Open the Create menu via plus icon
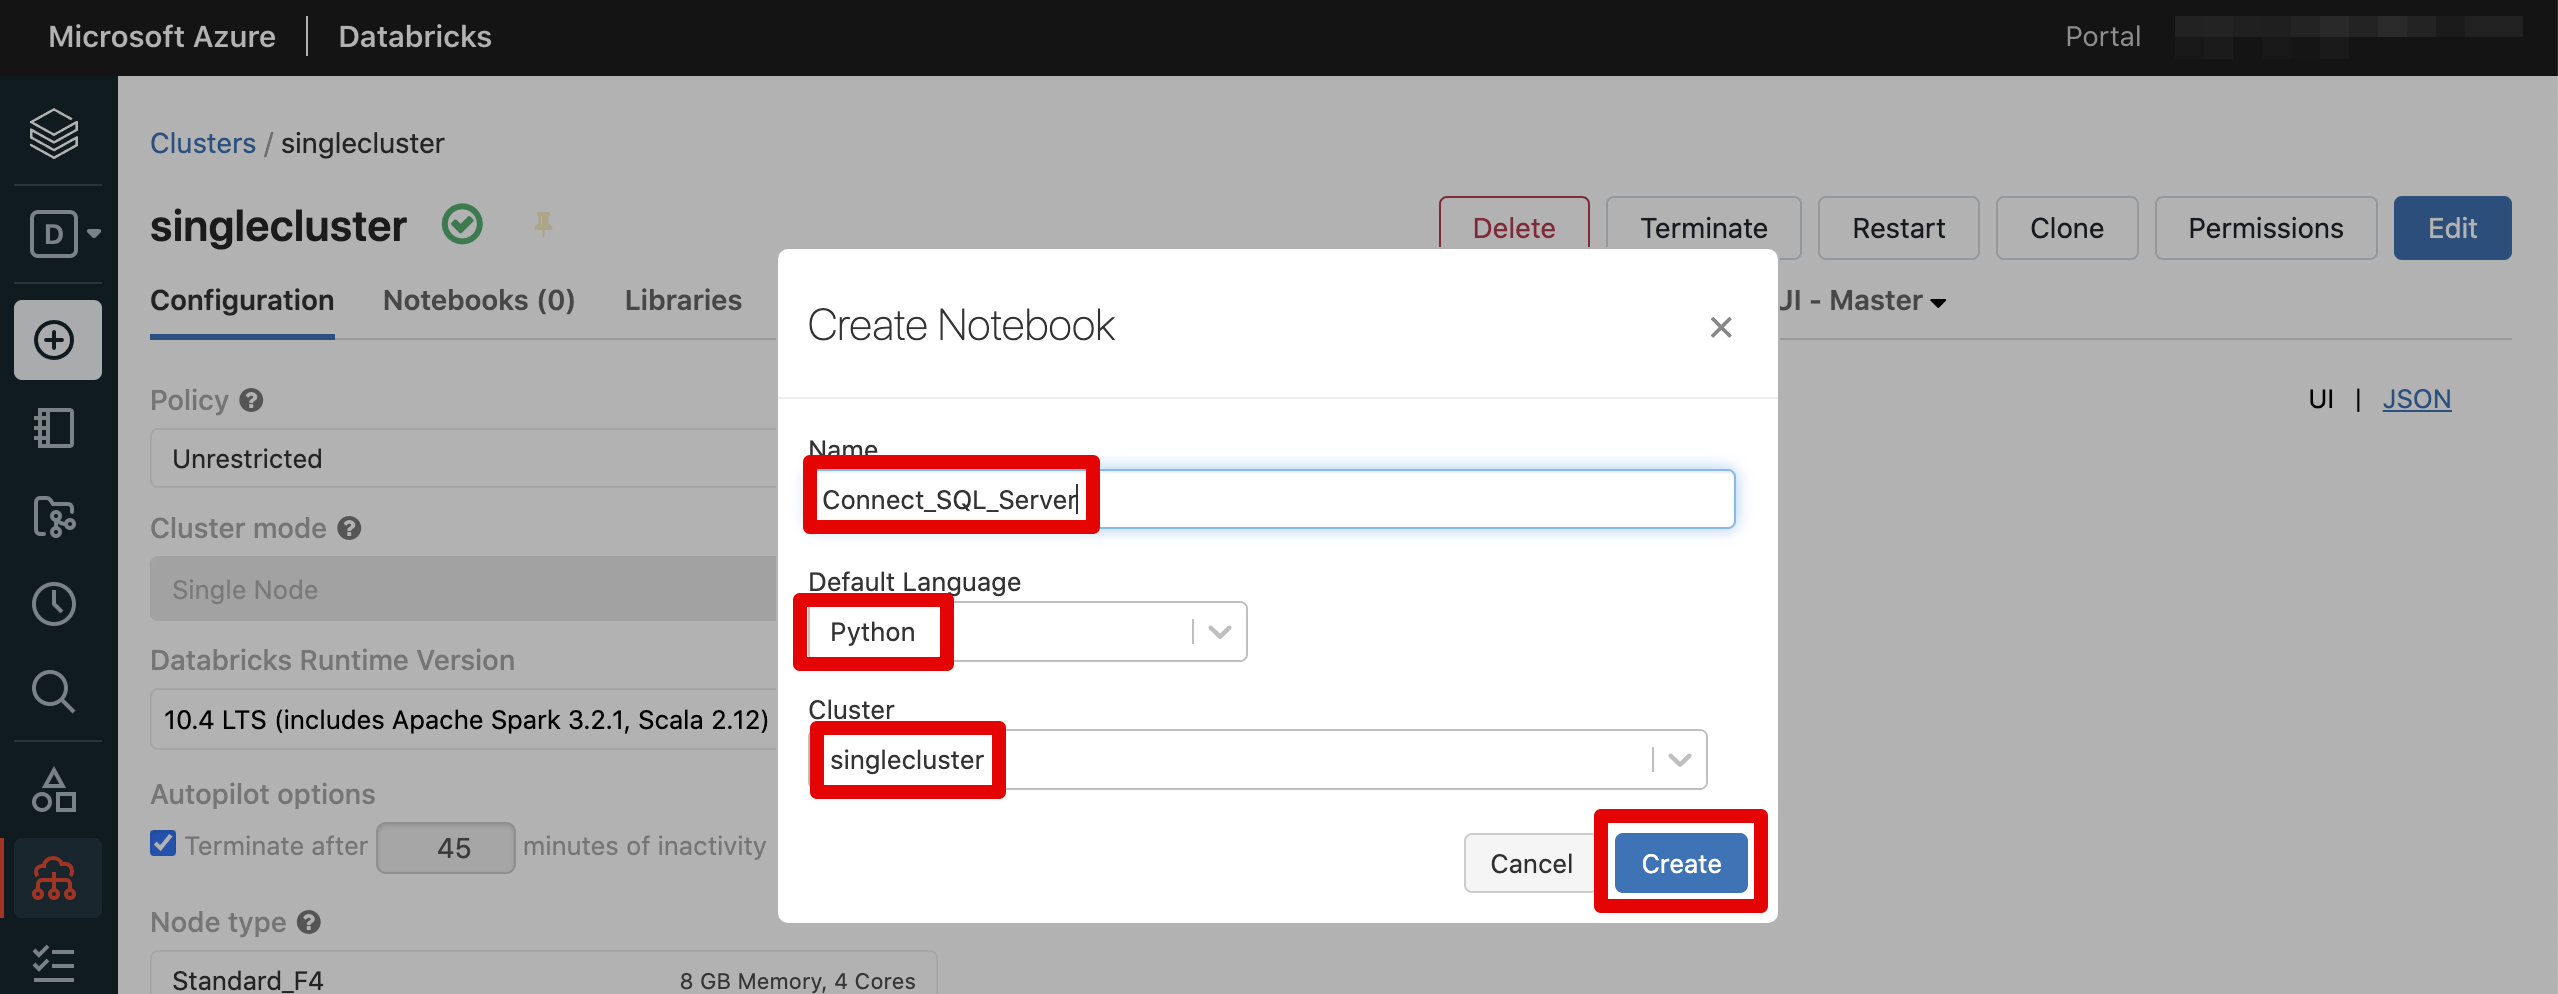Screen dimensions: 2558x994 [x=54, y=340]
